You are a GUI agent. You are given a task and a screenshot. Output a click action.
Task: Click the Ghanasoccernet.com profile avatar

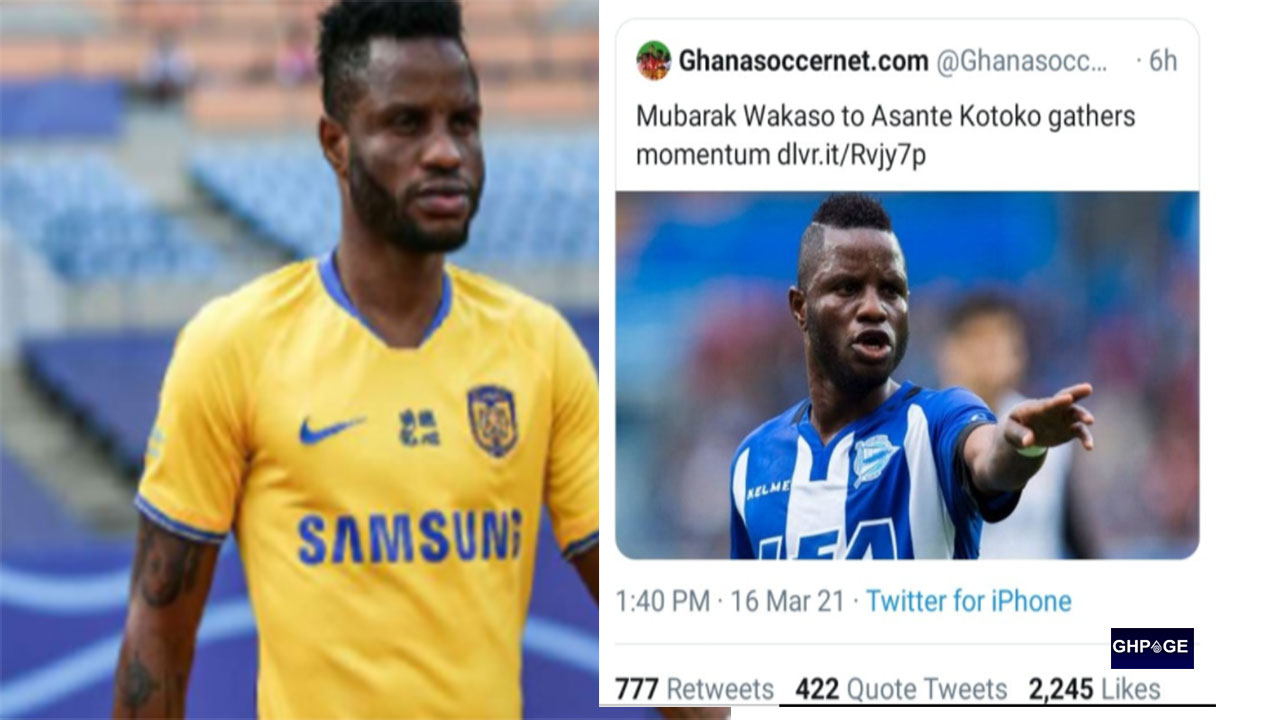[653, 61]
